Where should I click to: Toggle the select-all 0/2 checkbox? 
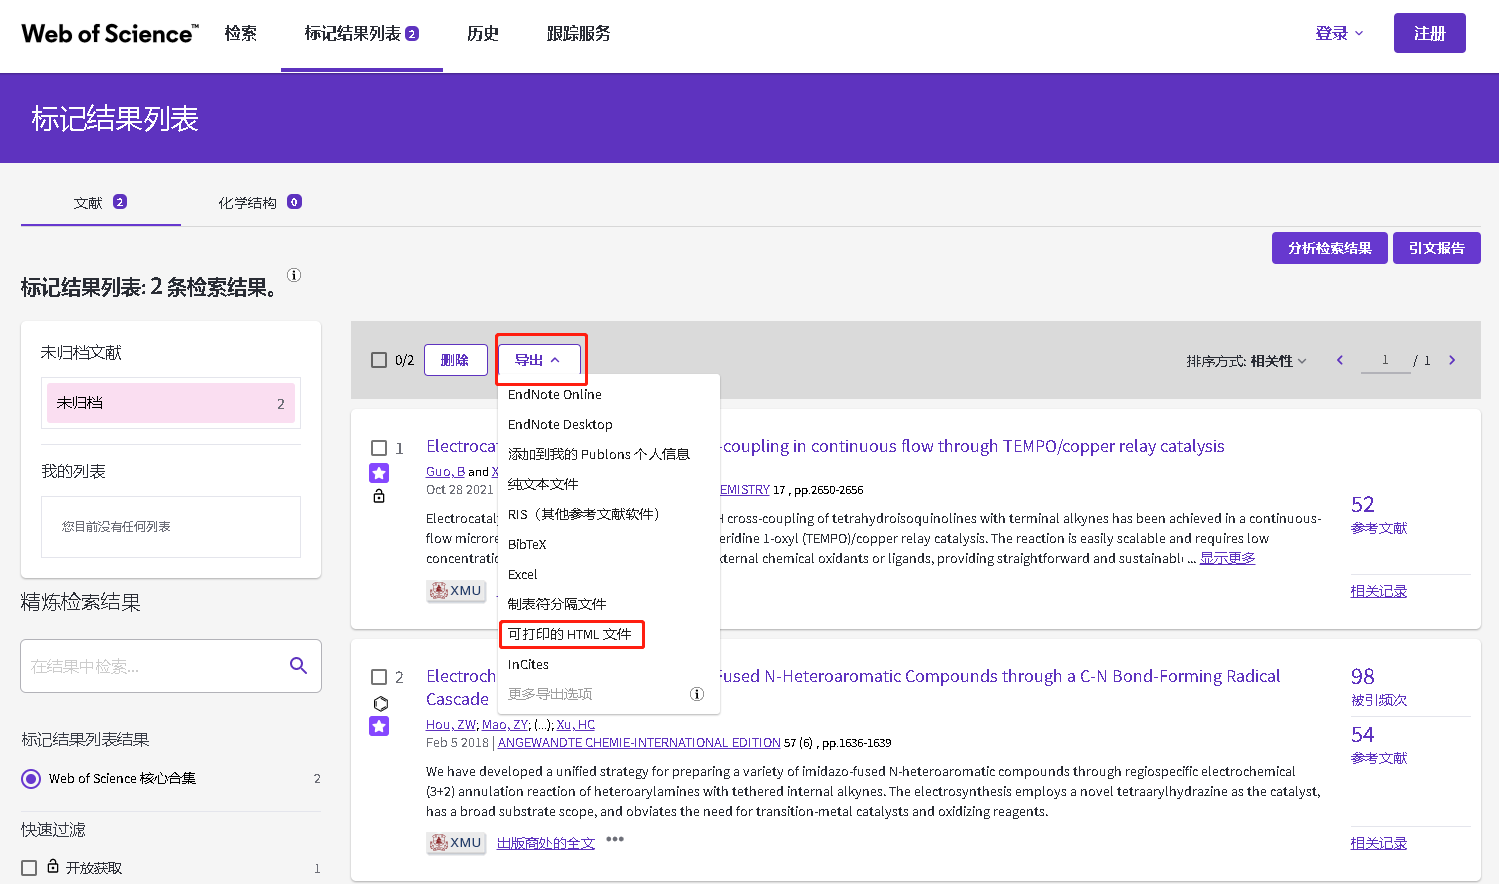coord(379,360)
